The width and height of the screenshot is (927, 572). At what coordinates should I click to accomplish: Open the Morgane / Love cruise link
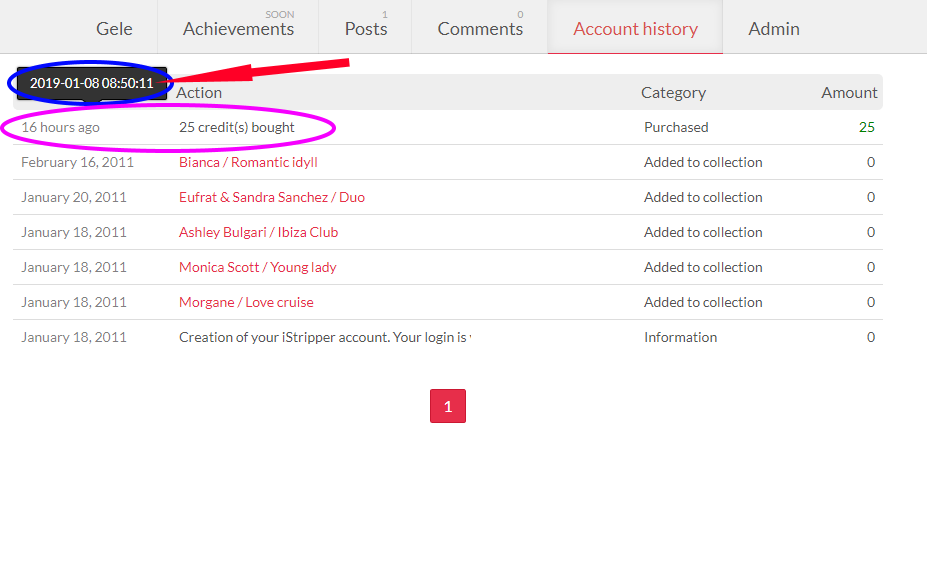pyautogui.click(x=246, y=302)
